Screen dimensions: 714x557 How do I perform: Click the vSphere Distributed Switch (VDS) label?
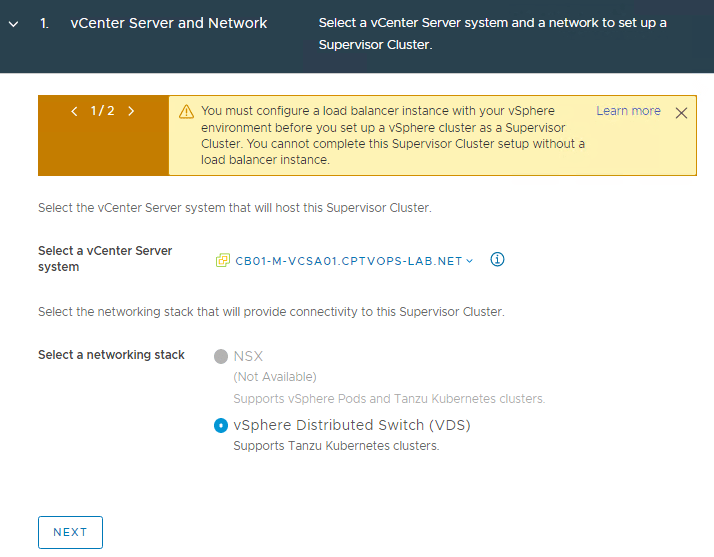[351, 425]
